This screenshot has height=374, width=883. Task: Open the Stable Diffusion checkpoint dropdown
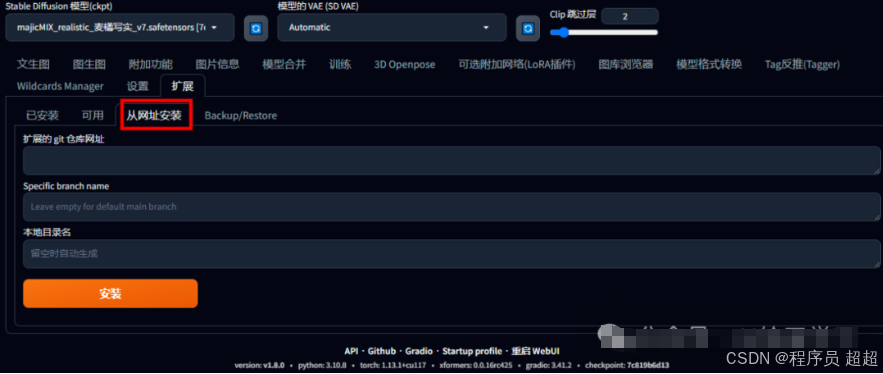pyautogui.click(x=120, y=28)
